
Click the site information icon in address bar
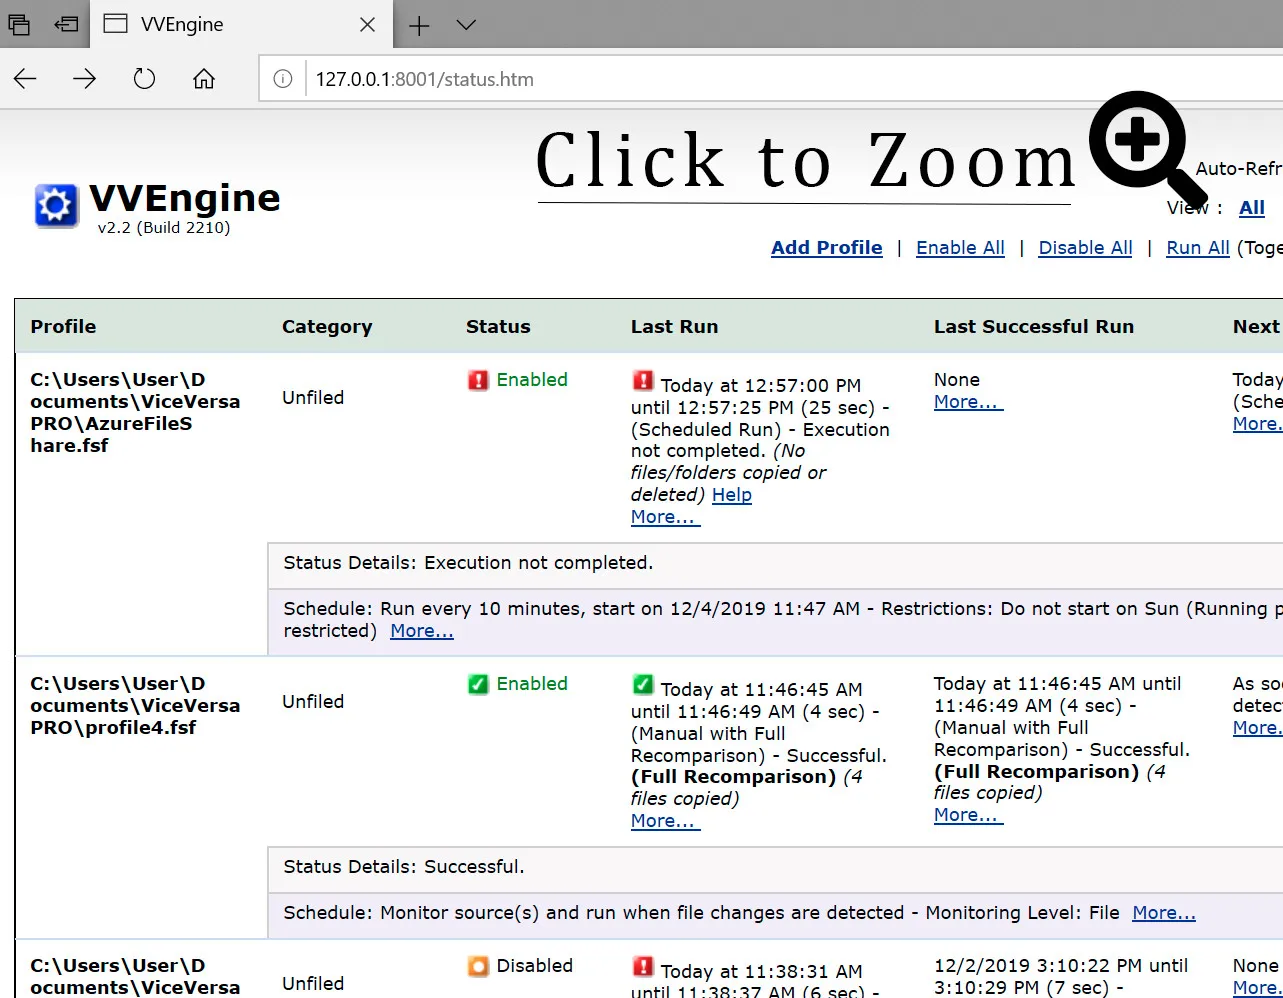click(x=284, y=79)
